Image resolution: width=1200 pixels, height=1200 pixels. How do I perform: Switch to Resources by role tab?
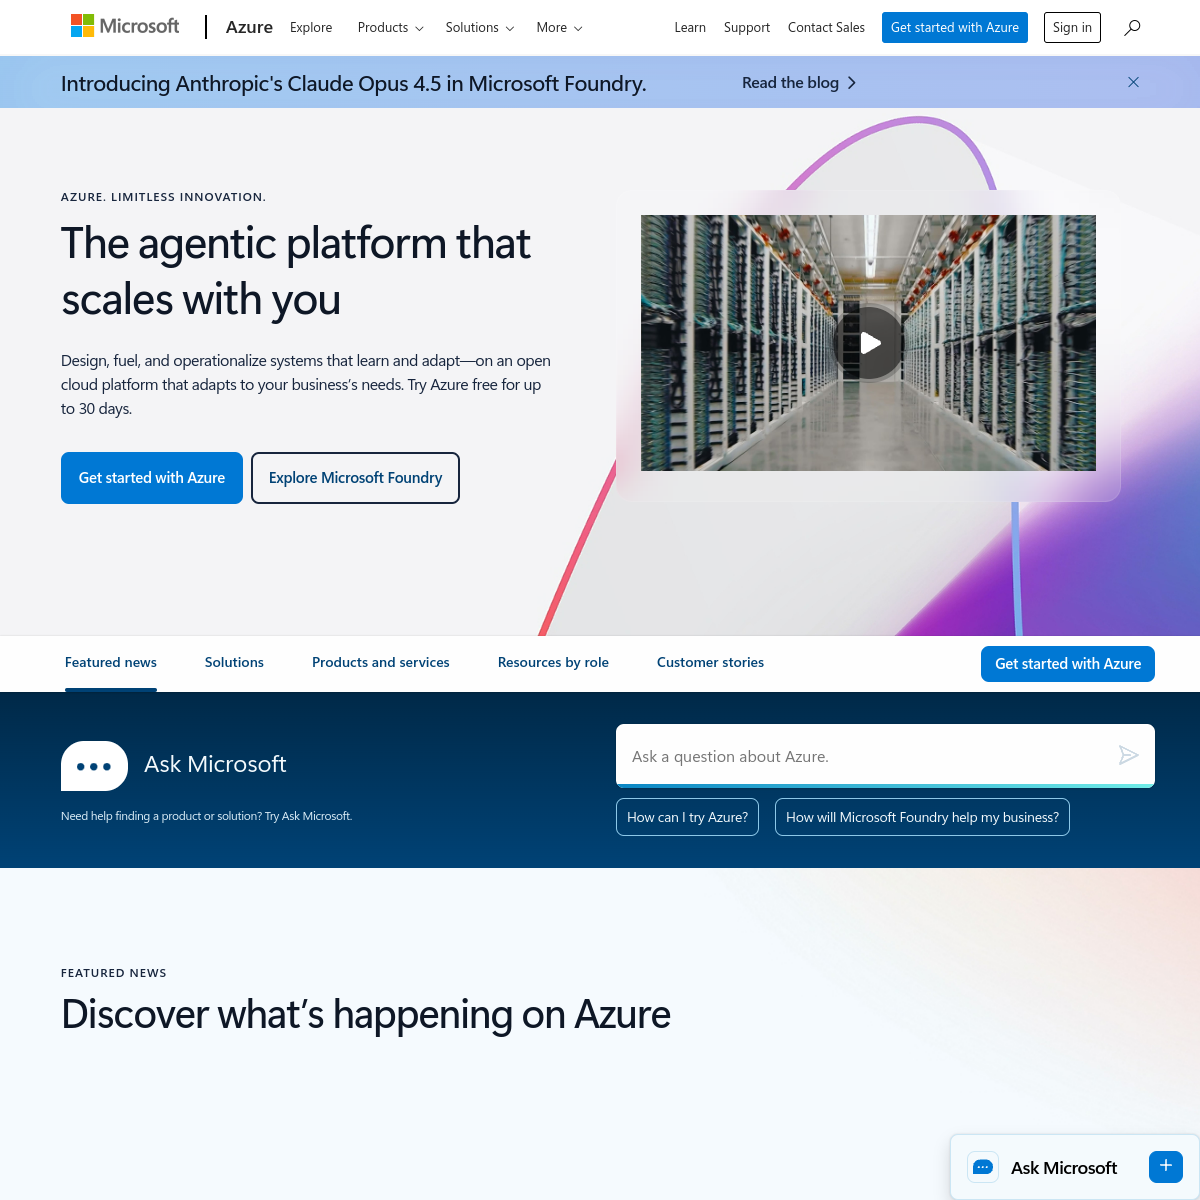pos(553,663)
